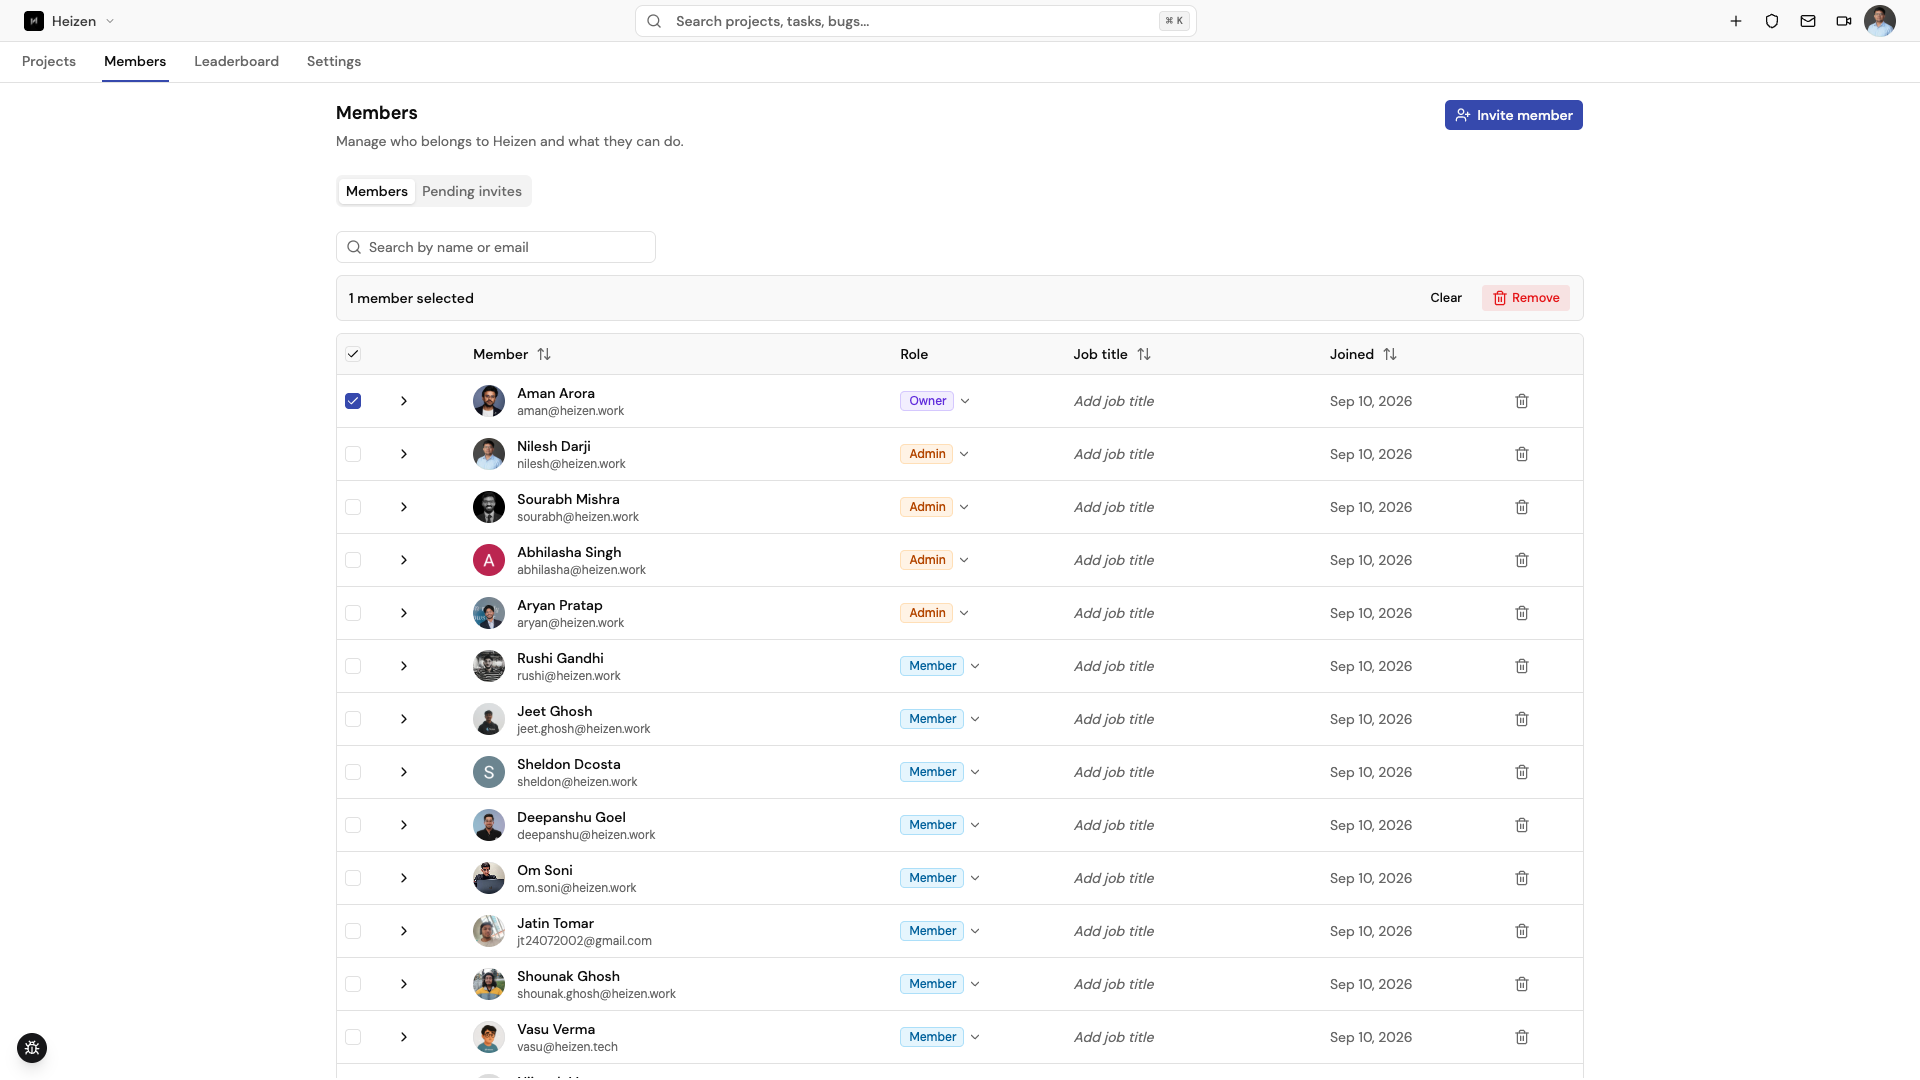Remove Sheldon Dcosta via trash icon
Image resolution: width=1920 pixels, height=1080 pixels.
[x=1522, y=772]
